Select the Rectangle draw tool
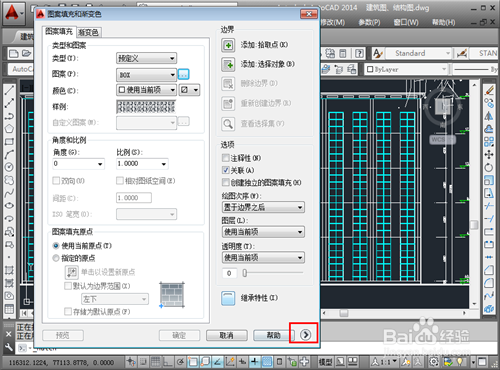Screen dimensions: 500x370 point(9,142)
